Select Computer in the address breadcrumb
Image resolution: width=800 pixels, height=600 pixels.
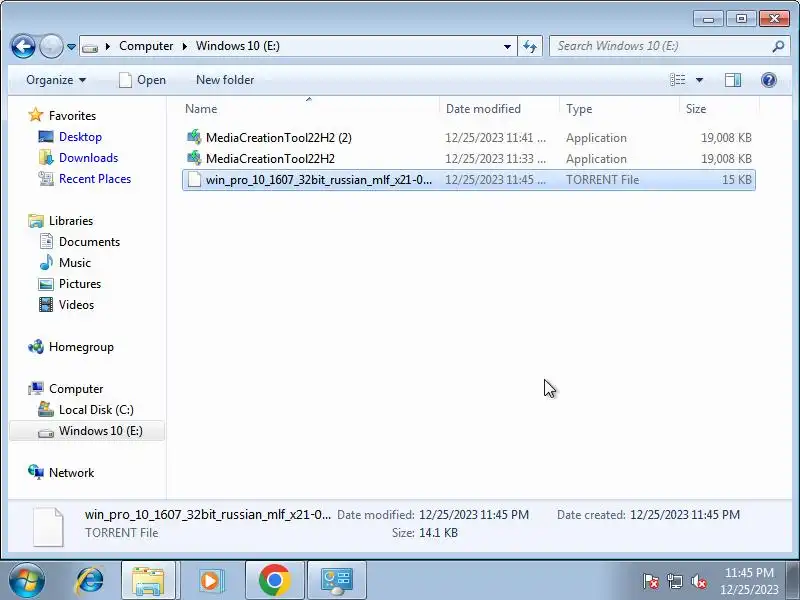tap(146, 46)
